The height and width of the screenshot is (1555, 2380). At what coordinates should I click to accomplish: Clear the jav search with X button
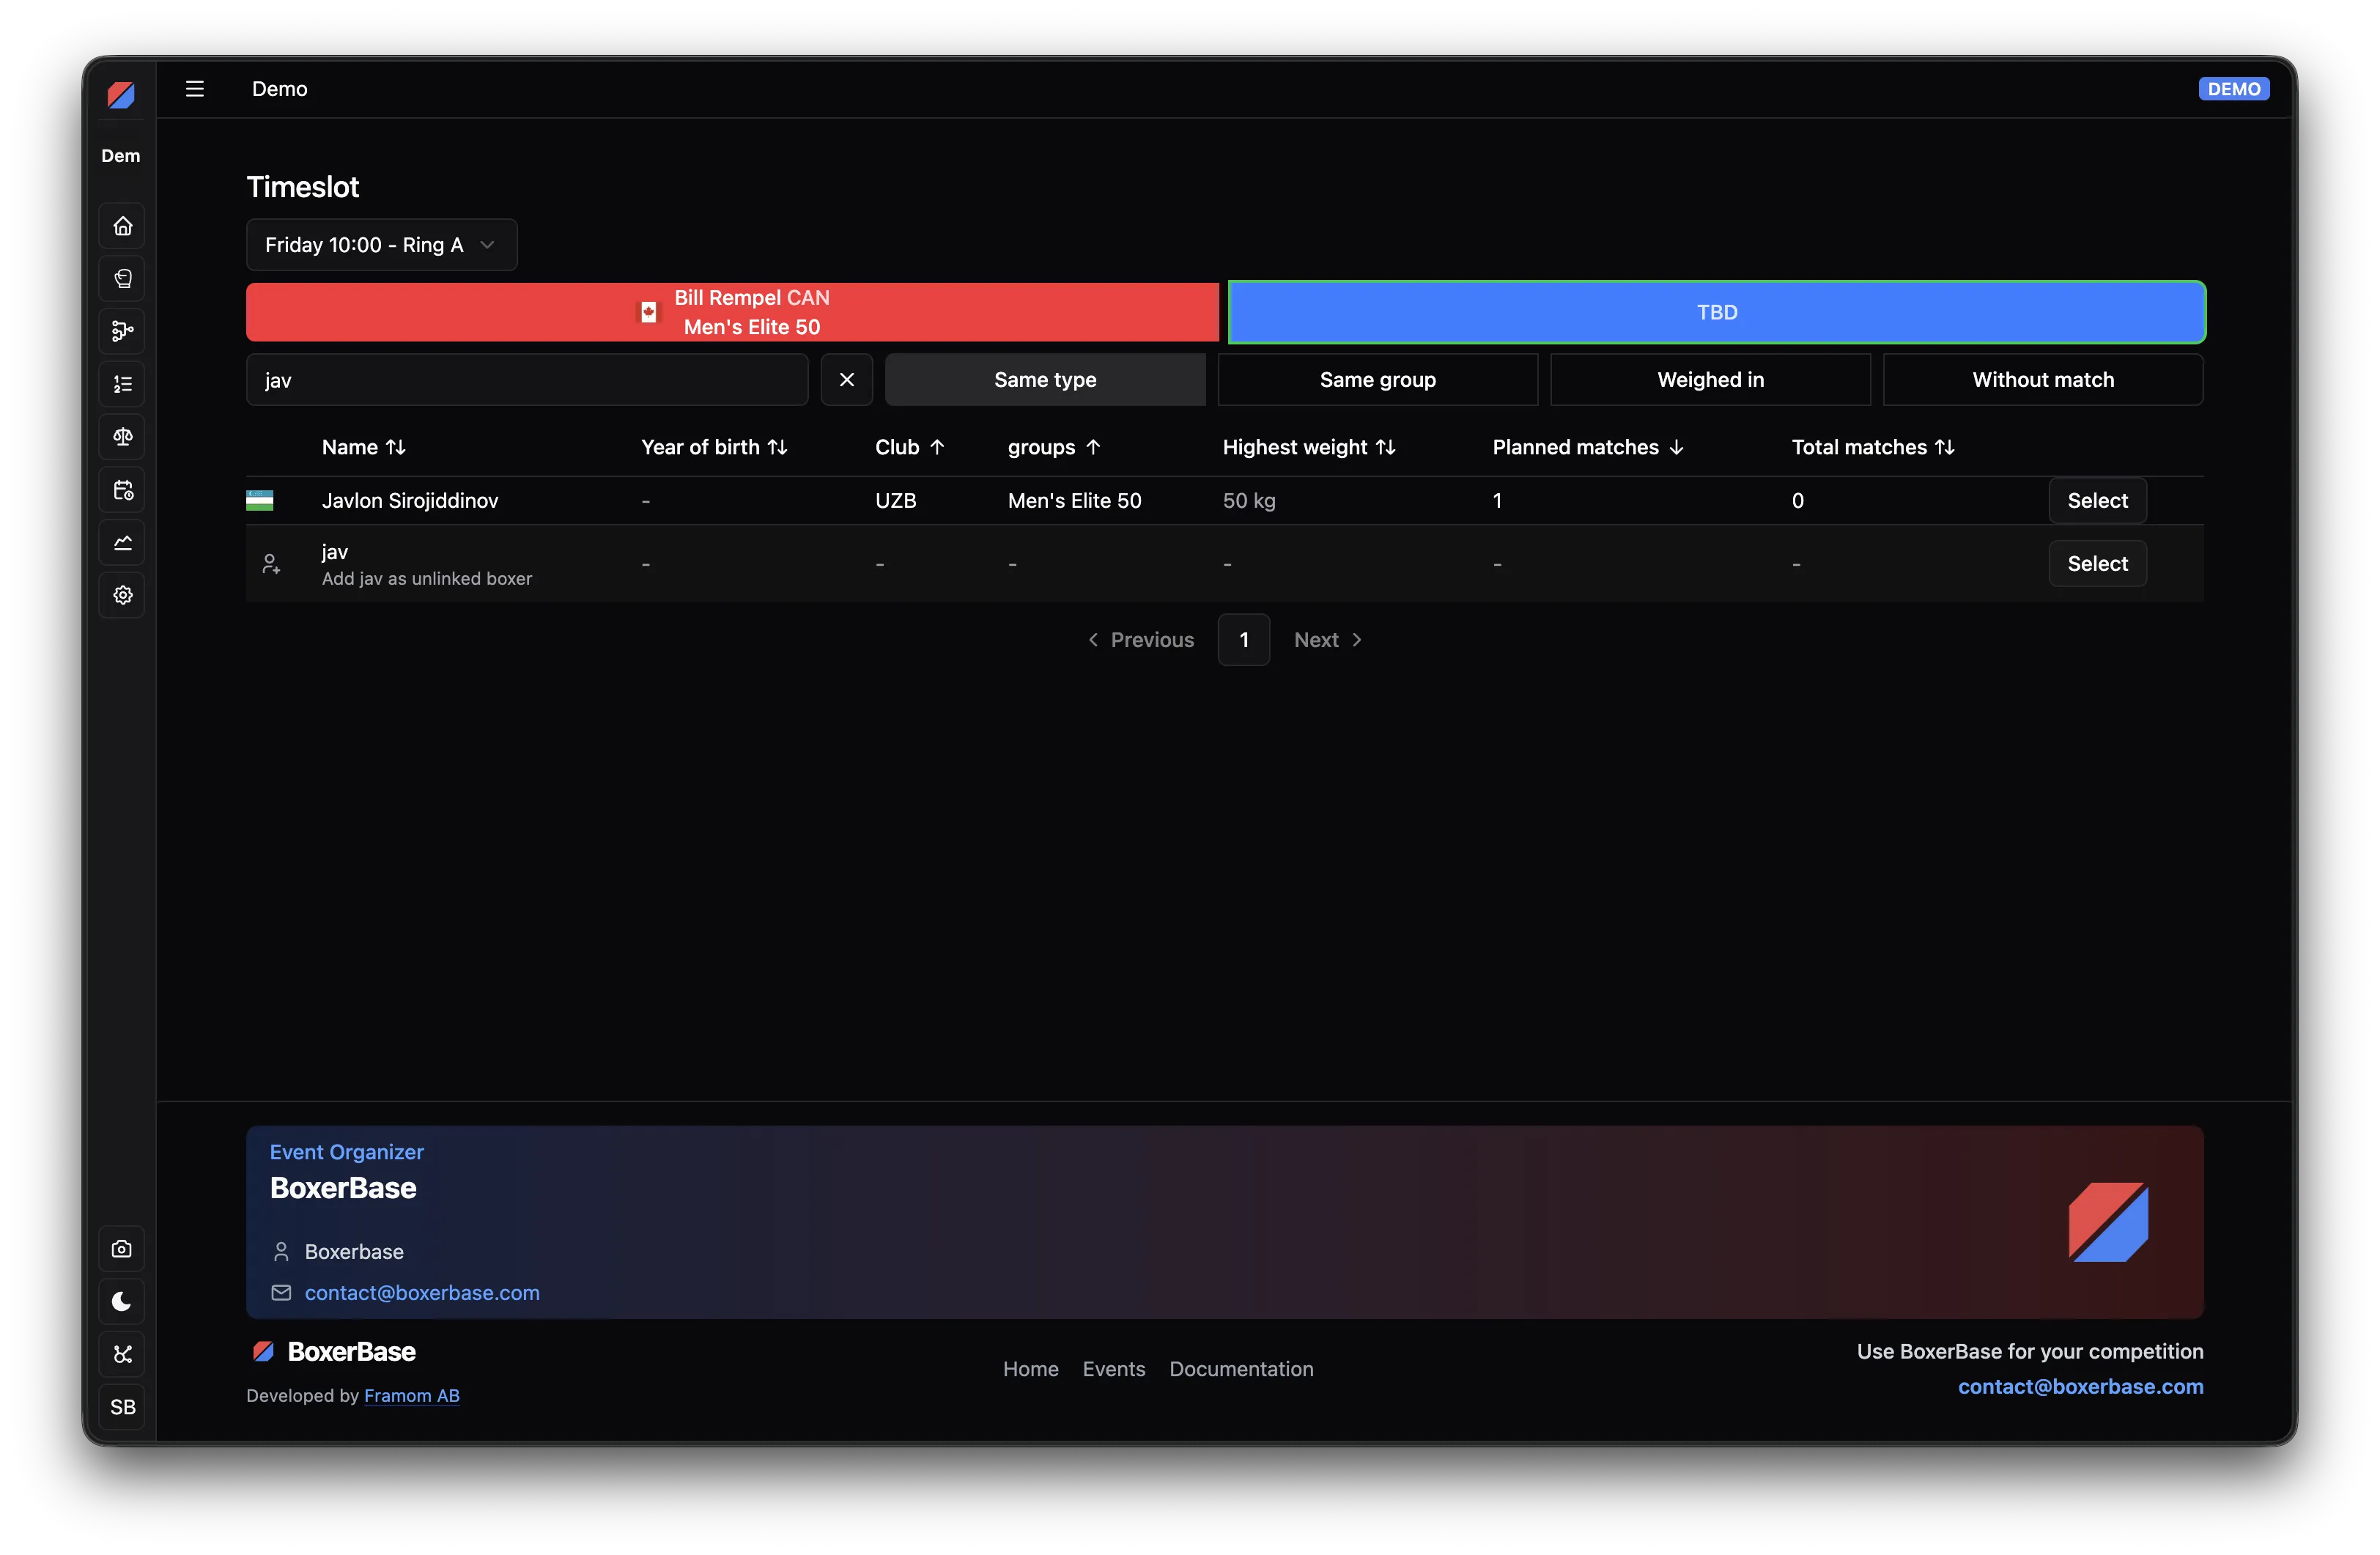[x=847, y=380]
